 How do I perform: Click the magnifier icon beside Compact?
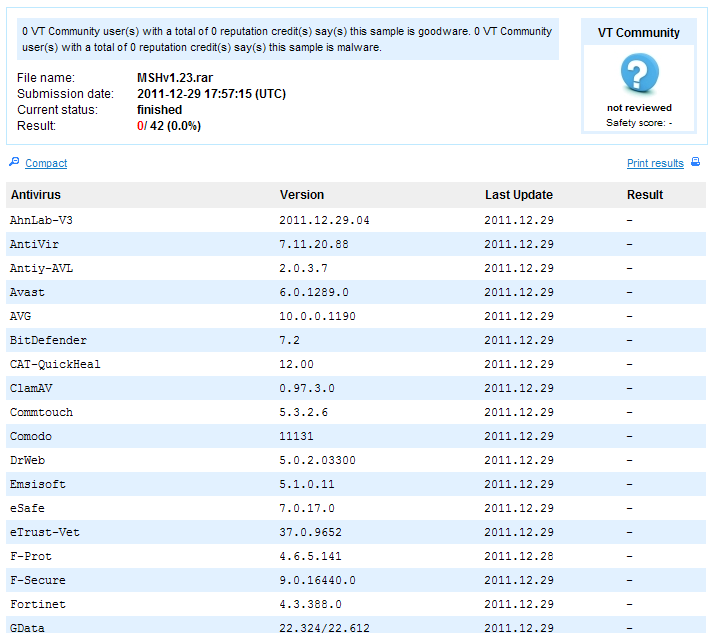[x=14, y=162]
